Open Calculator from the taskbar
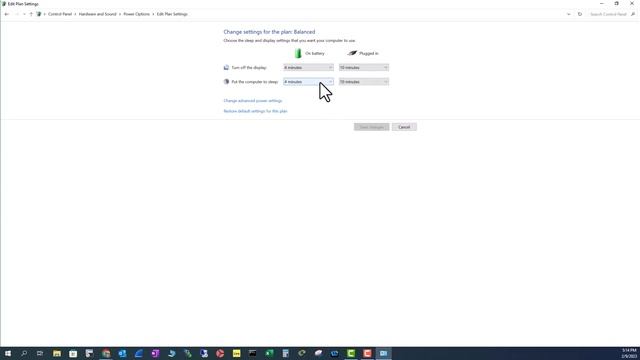Image resolution: width=640 pixels, height=360 pixels. (286, 353)
